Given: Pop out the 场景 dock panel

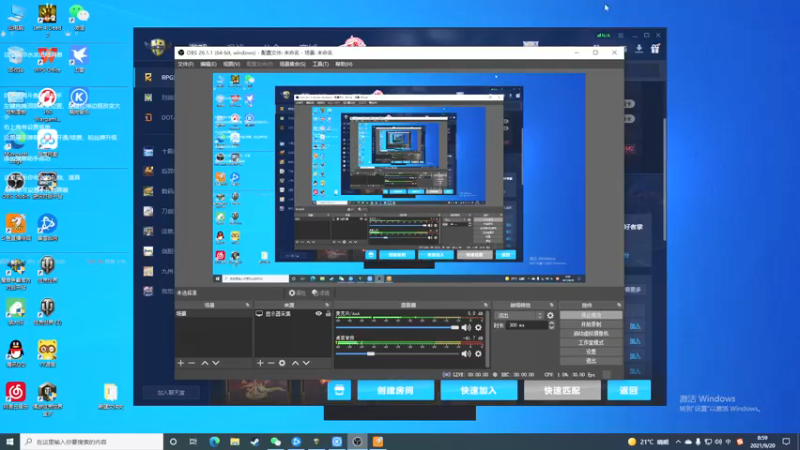Looking at the screenshot, I should click(x=247, y=305).
